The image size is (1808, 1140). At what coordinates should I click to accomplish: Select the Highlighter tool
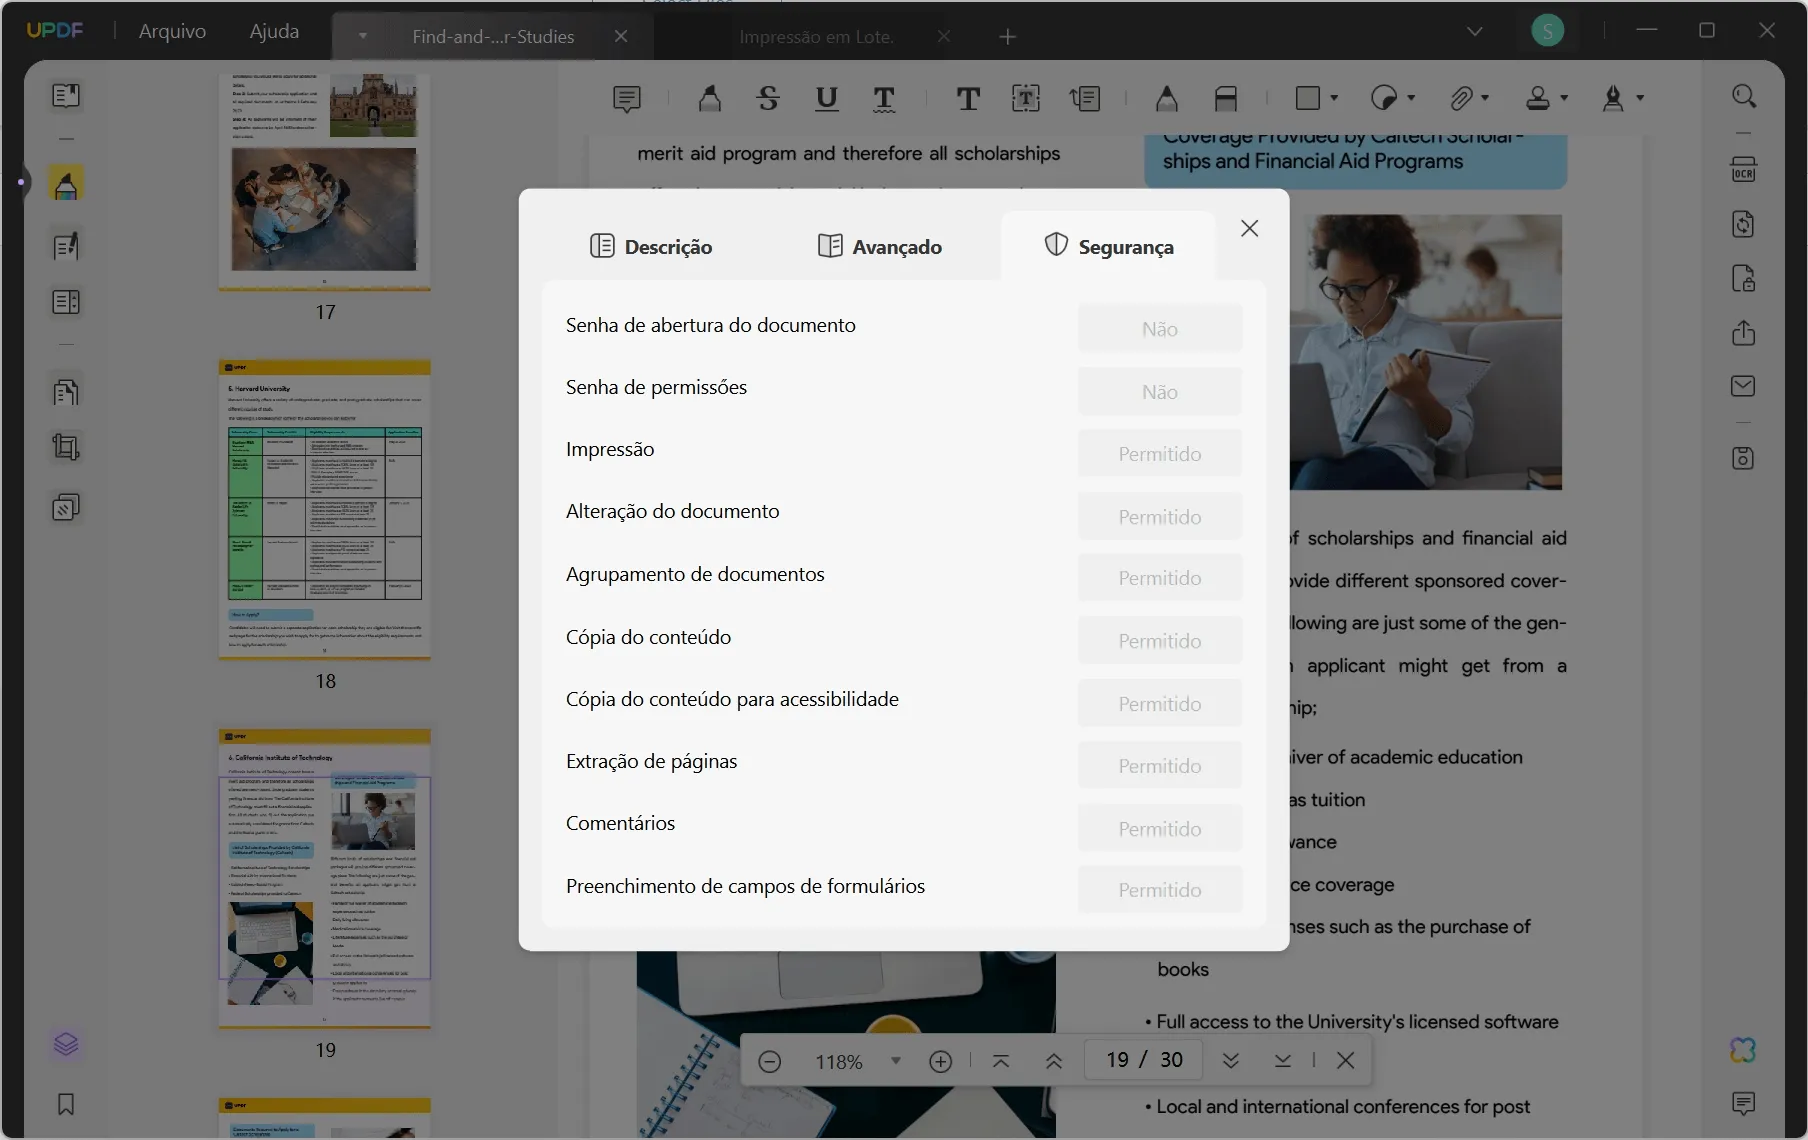click(709, 98)
